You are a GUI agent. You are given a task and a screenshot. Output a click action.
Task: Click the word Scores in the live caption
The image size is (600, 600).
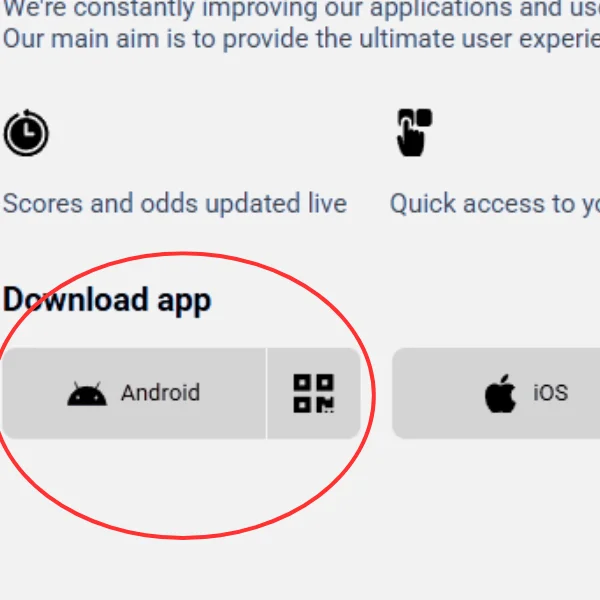coord(43,204)
